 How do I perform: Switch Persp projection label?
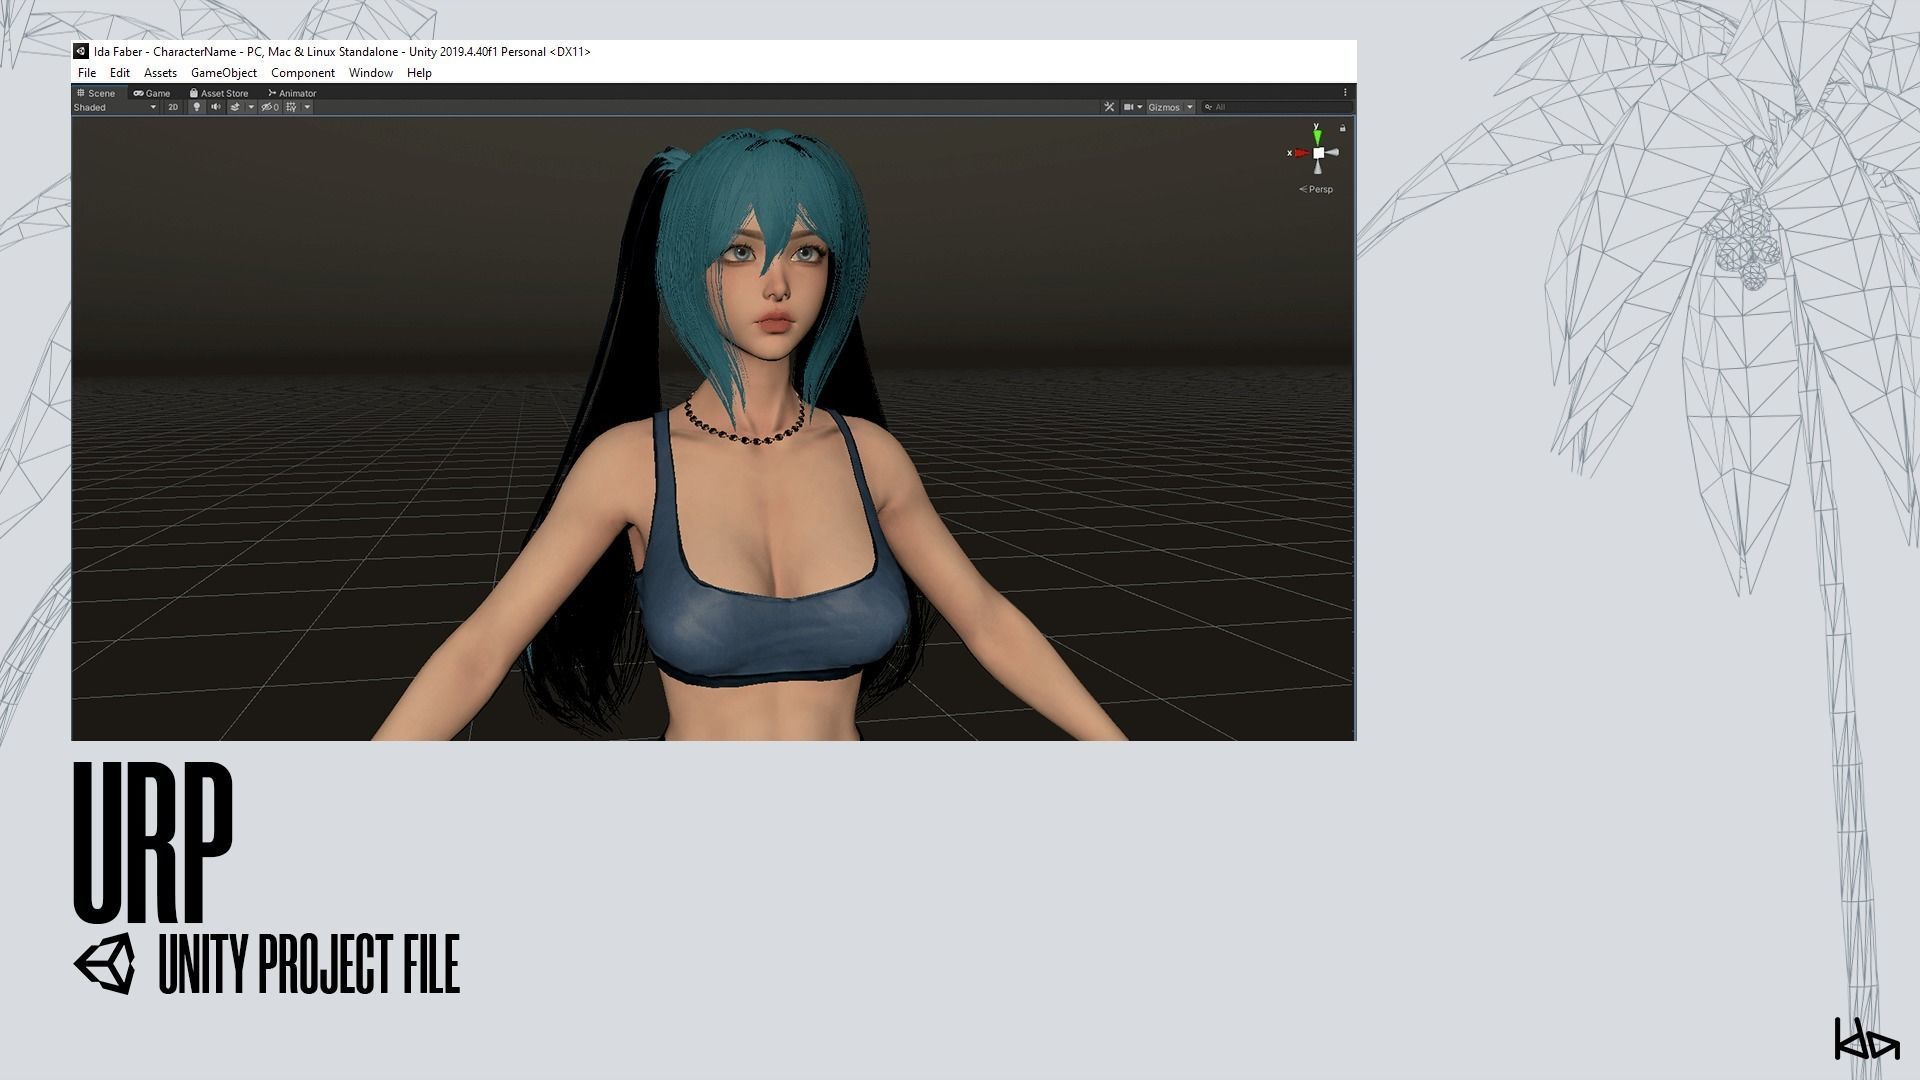[x=1316, y=189]
